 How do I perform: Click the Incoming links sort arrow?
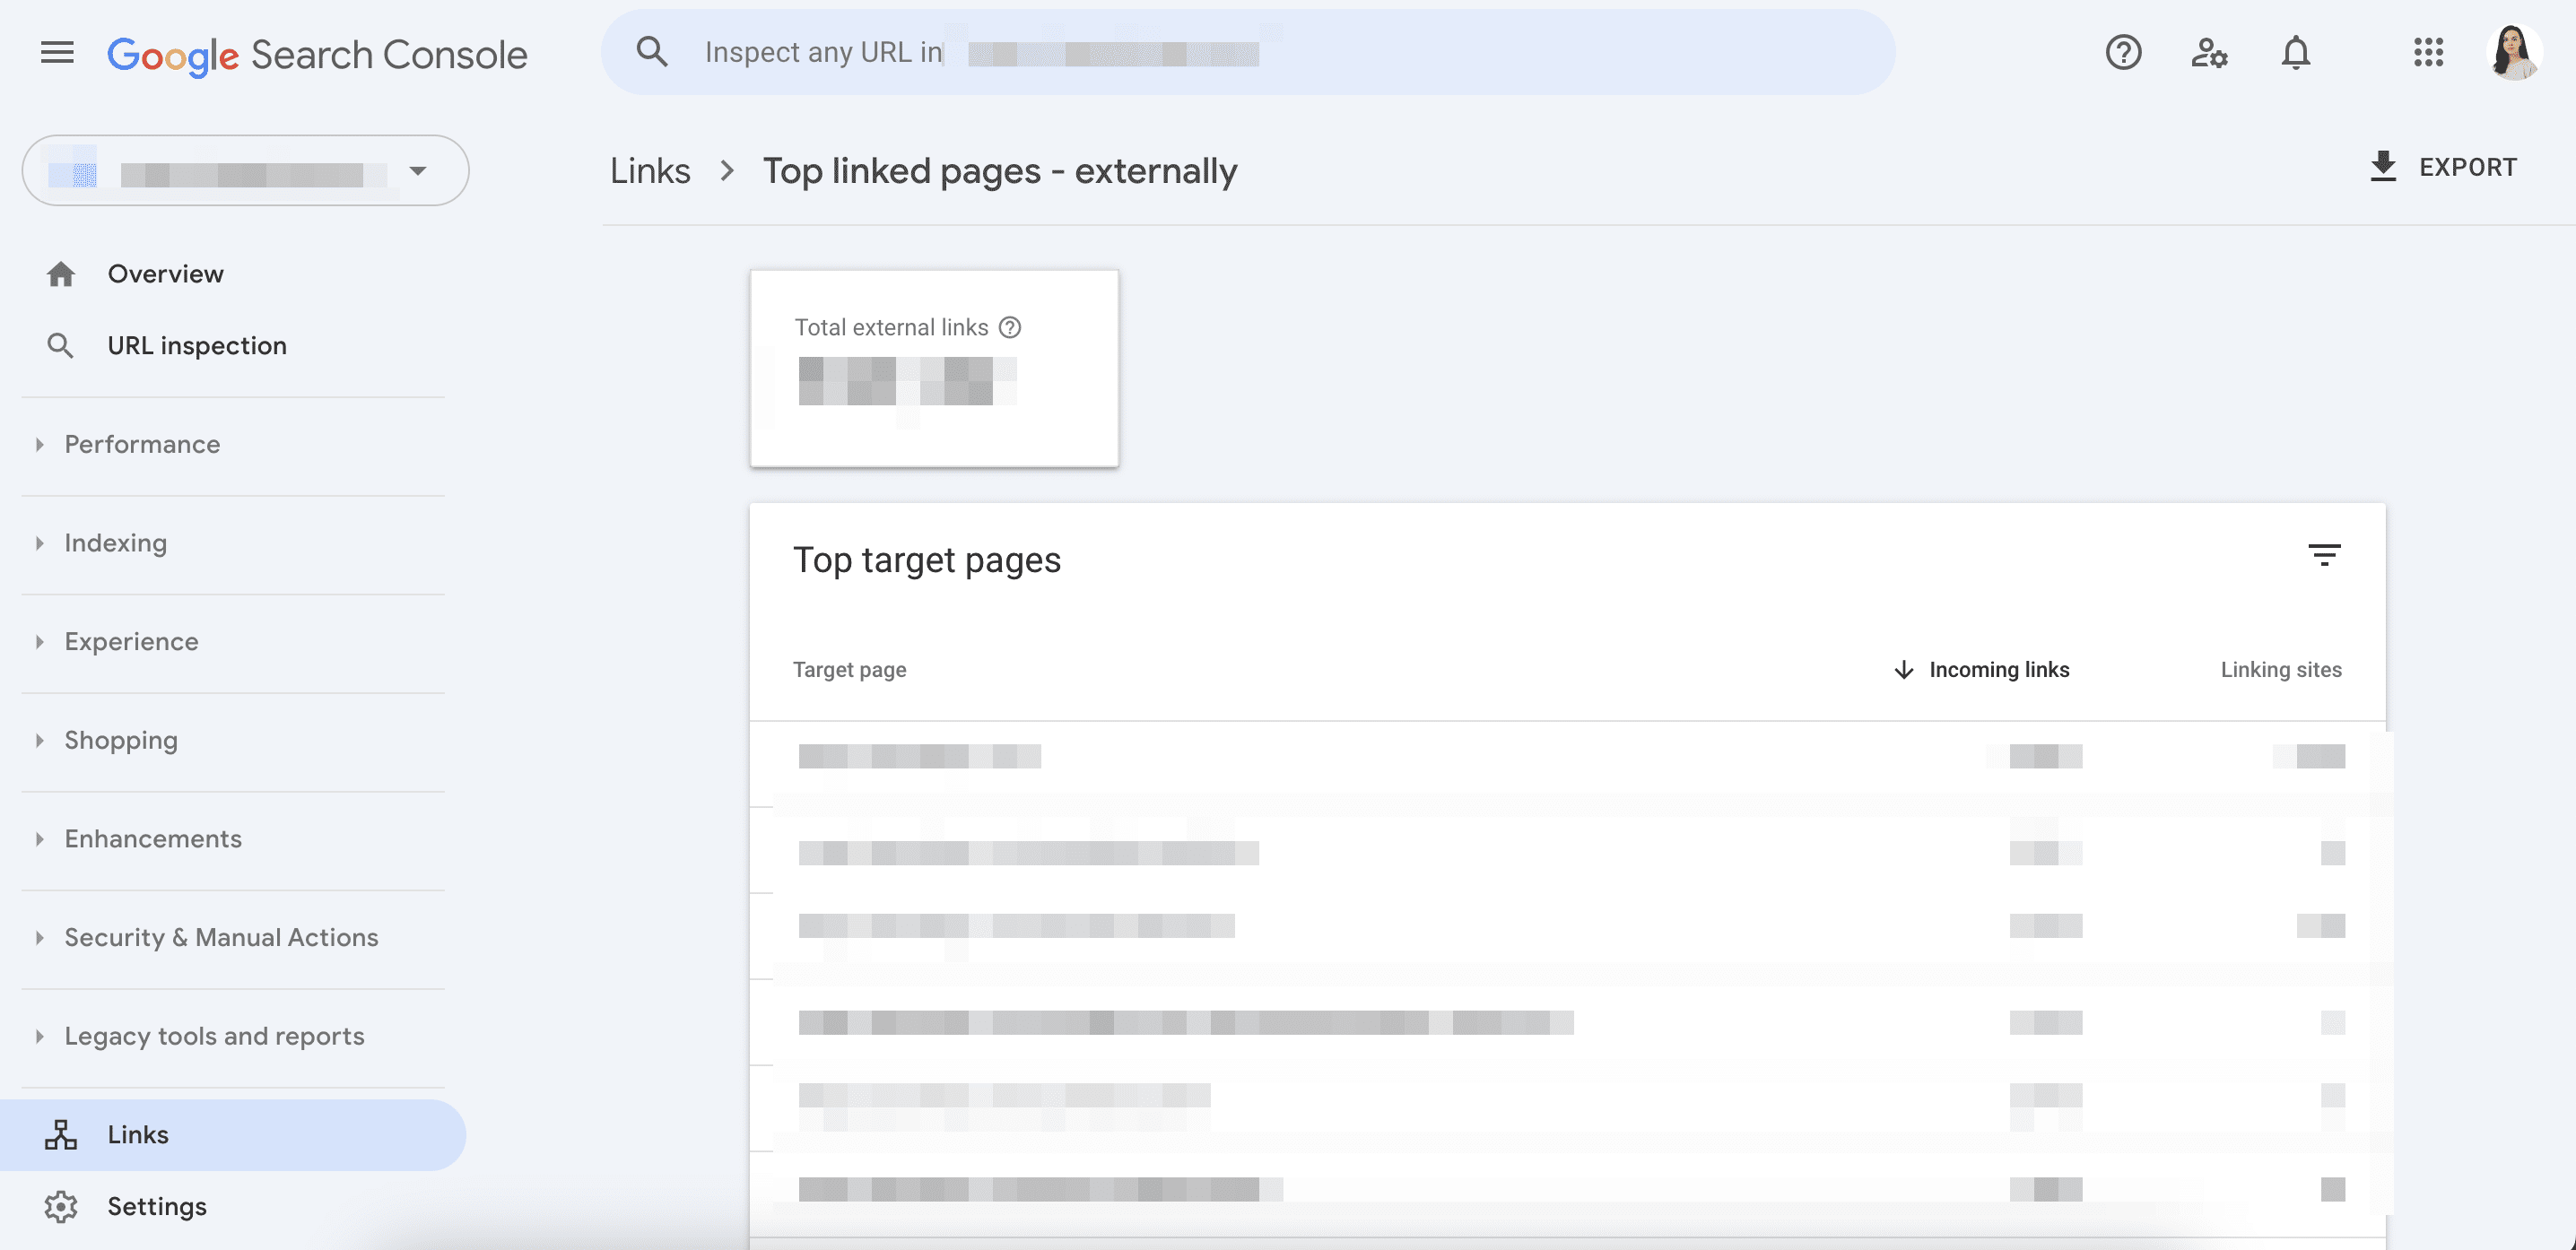click(x=1904, y=669)
